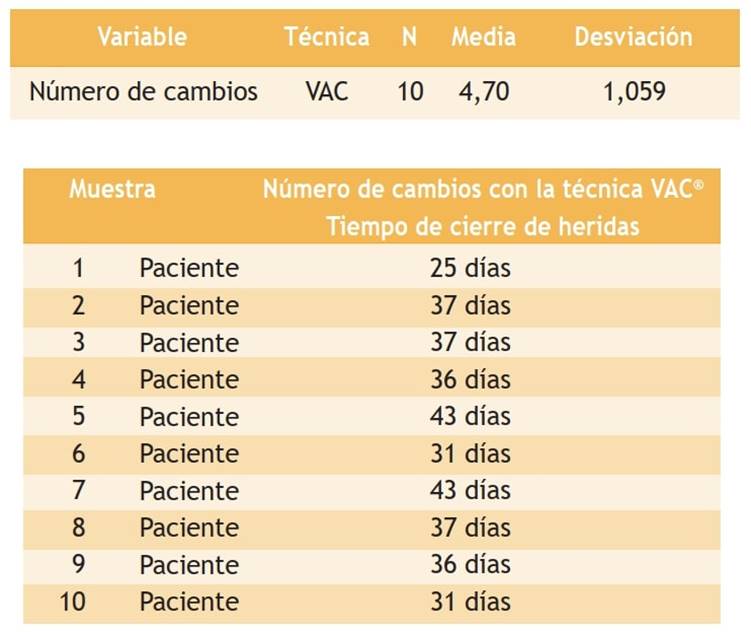
Task: Select "36 días" in sample row 9
Action: click(x=470, y=565)
